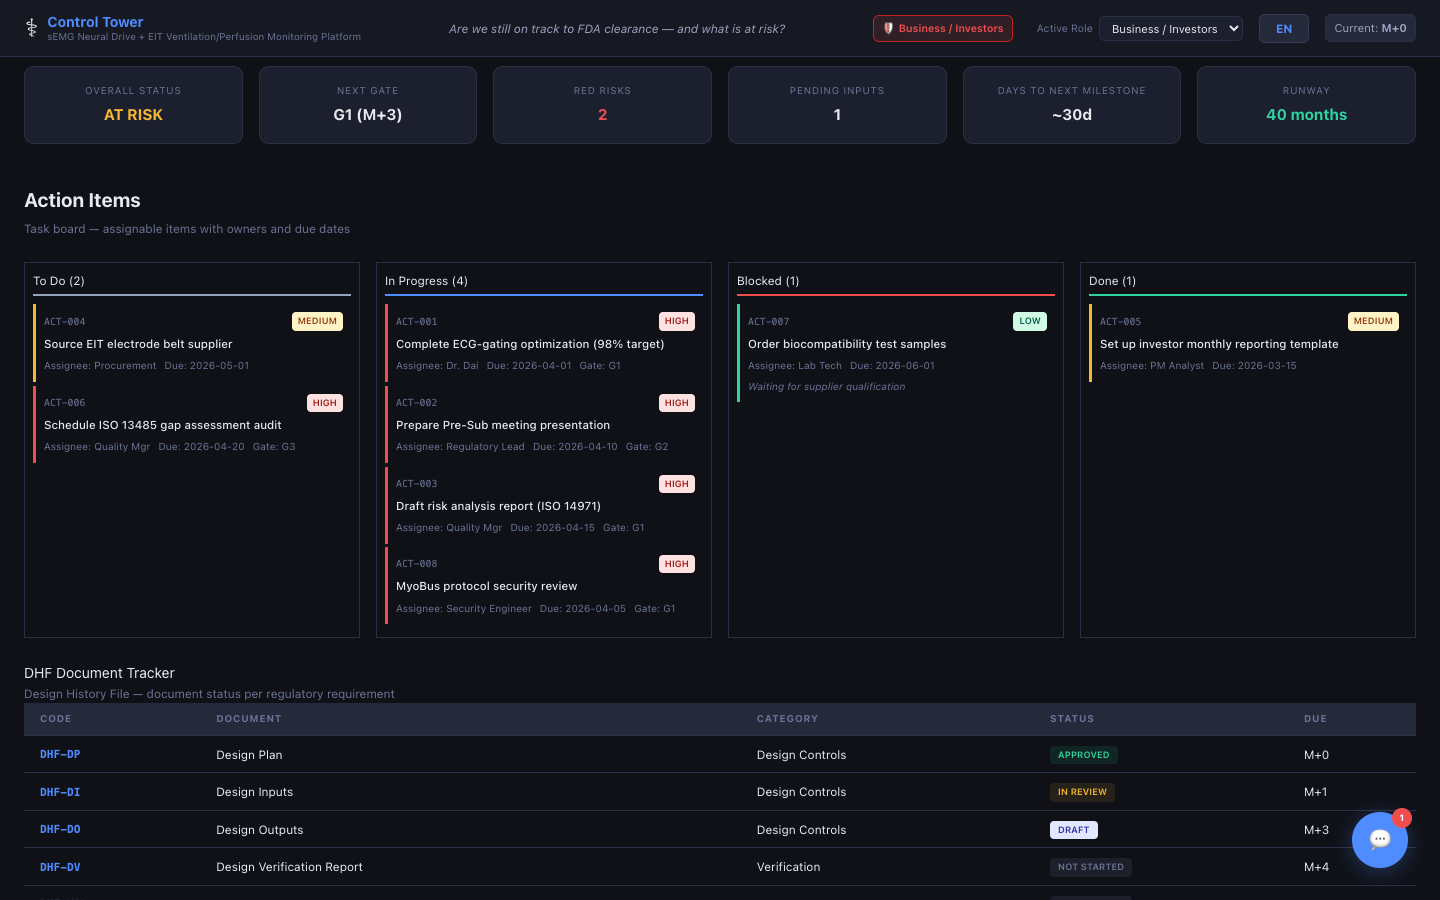Viewport: 1440px width, 900px height.
Task: Click the IN REVIEW status badge
Action: pos(1082,792)
